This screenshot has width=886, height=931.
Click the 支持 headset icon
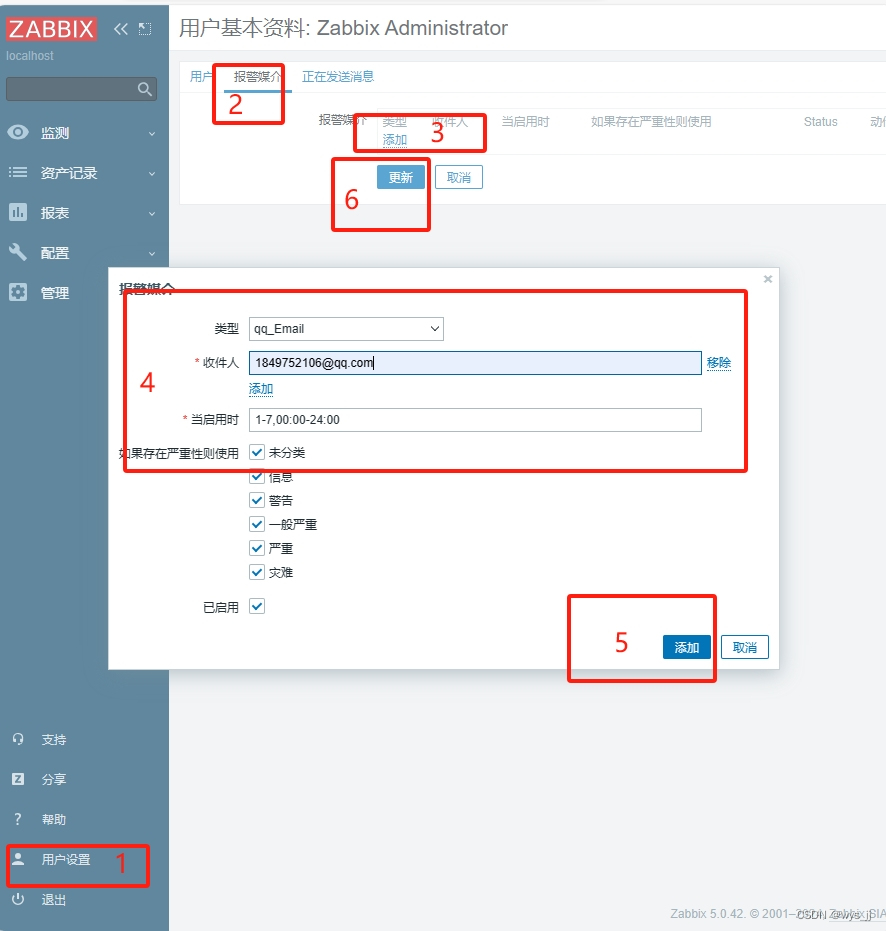coord(18,739)
